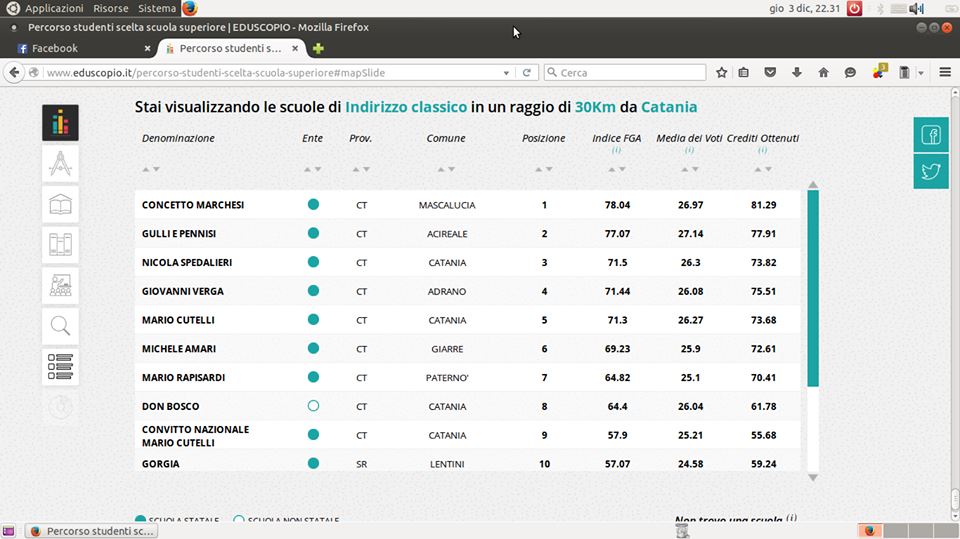
Task: Click info icon under Crediti Ottenuti
Action: (x=762, y=150)
